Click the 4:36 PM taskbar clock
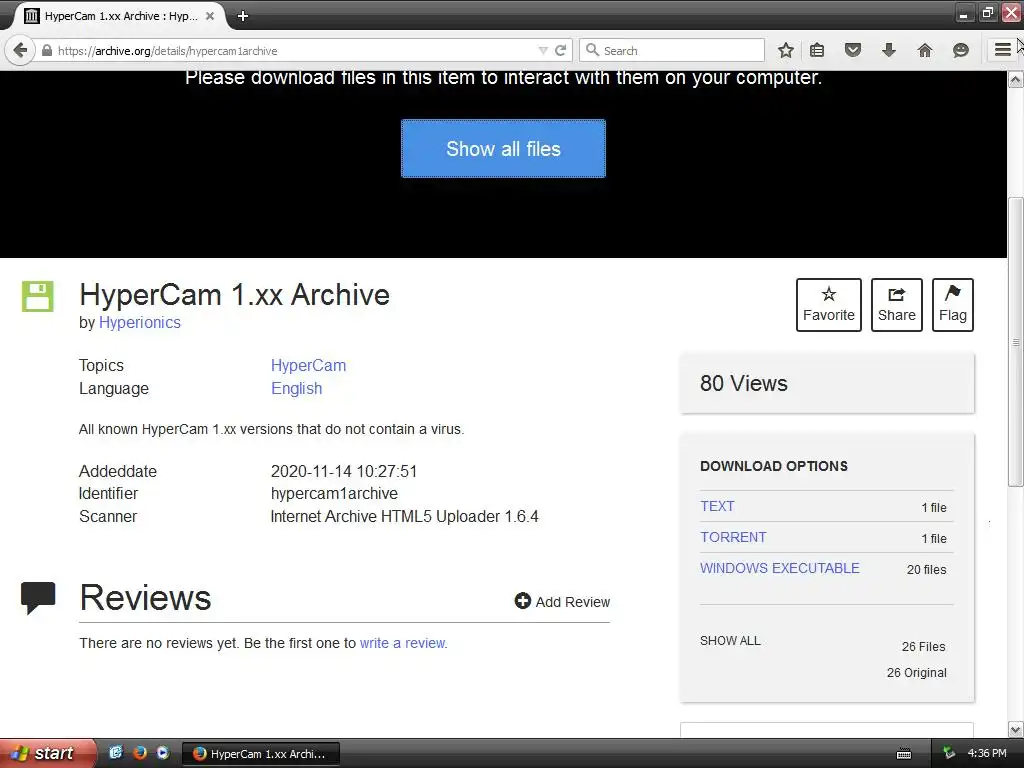 (987, 753)
